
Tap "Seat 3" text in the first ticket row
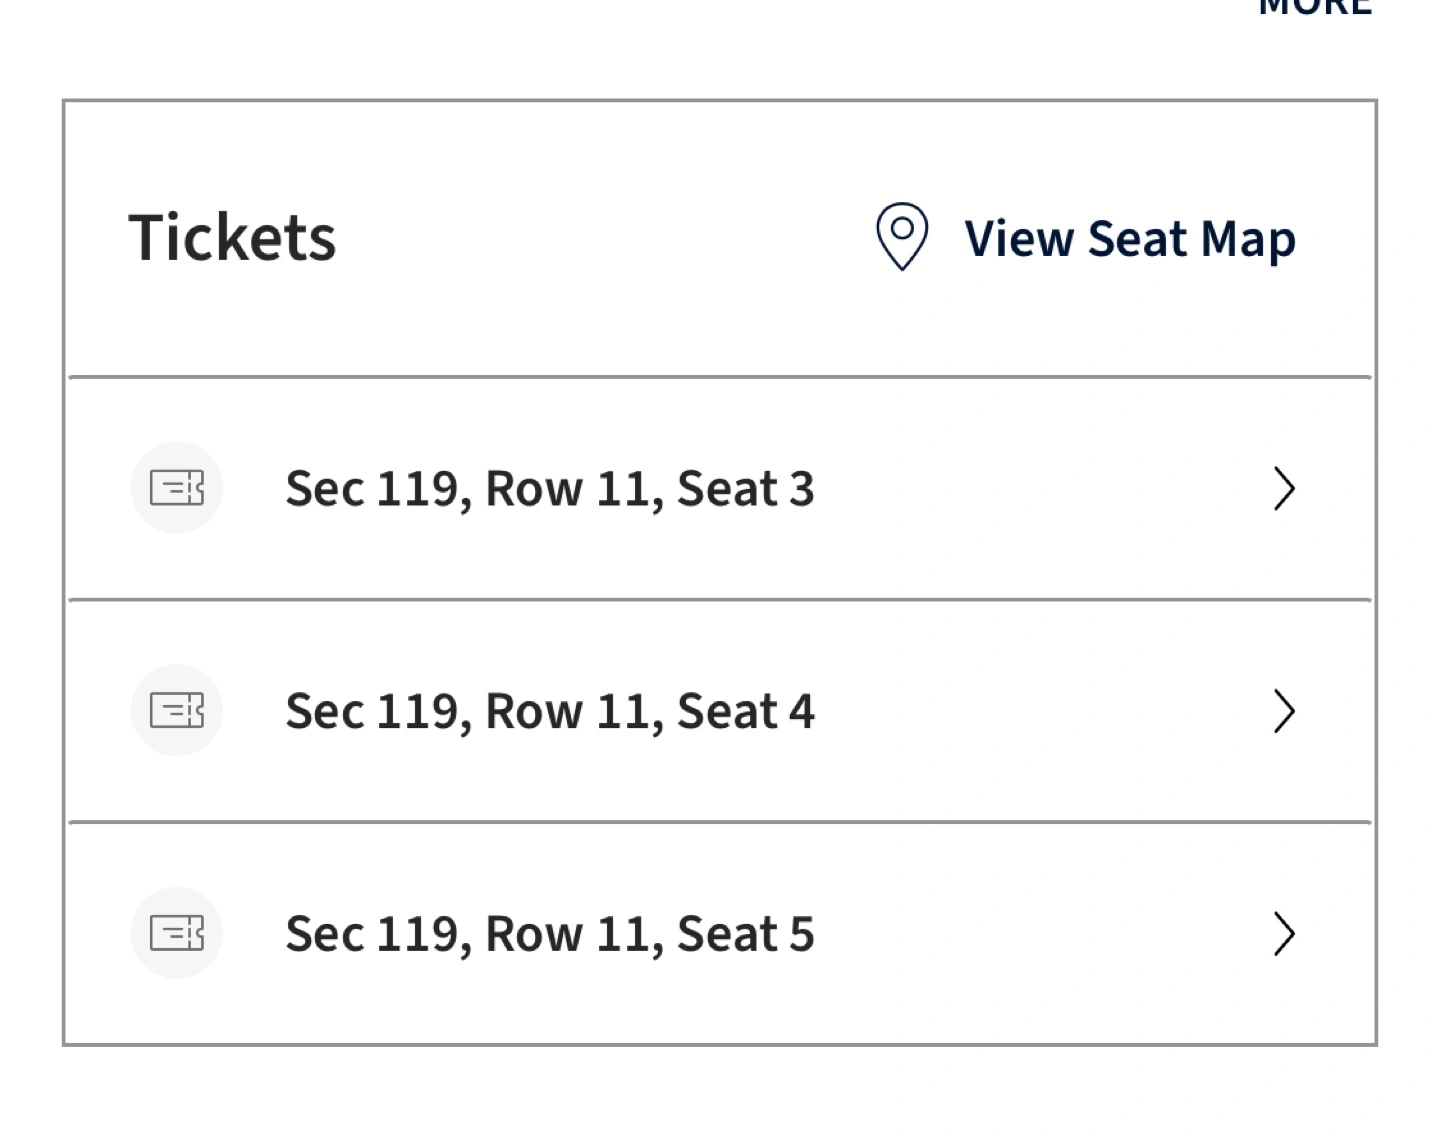click(x=745, y=489)
